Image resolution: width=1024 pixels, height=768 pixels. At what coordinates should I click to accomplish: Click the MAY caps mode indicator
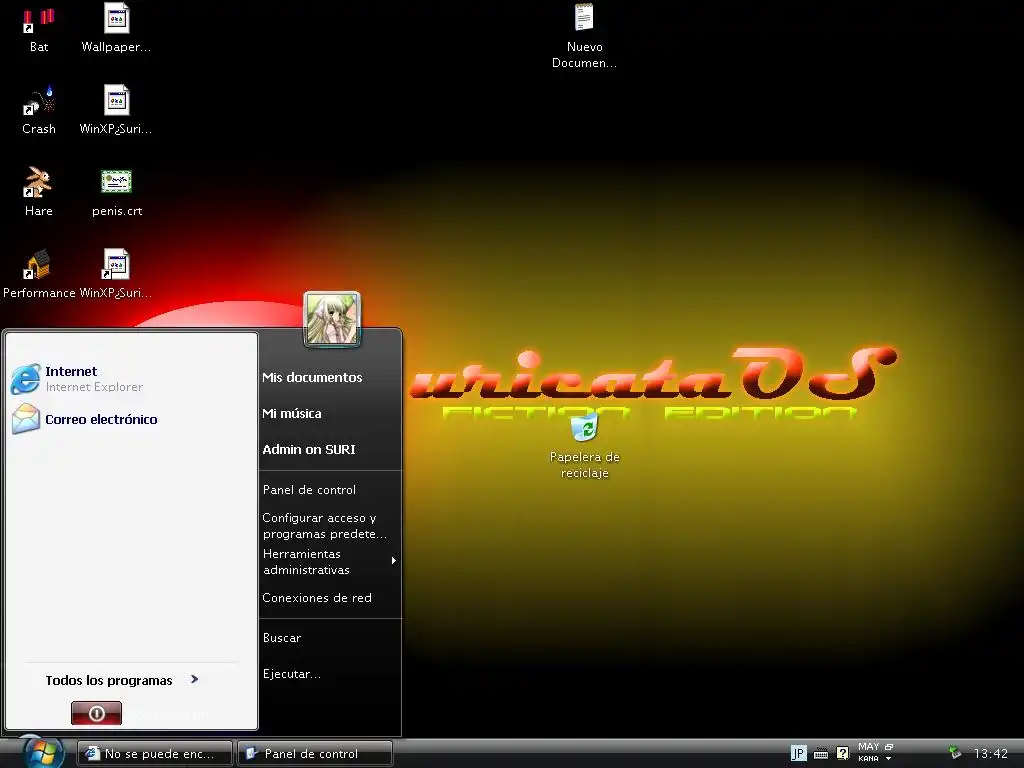(x=868, y=746)
